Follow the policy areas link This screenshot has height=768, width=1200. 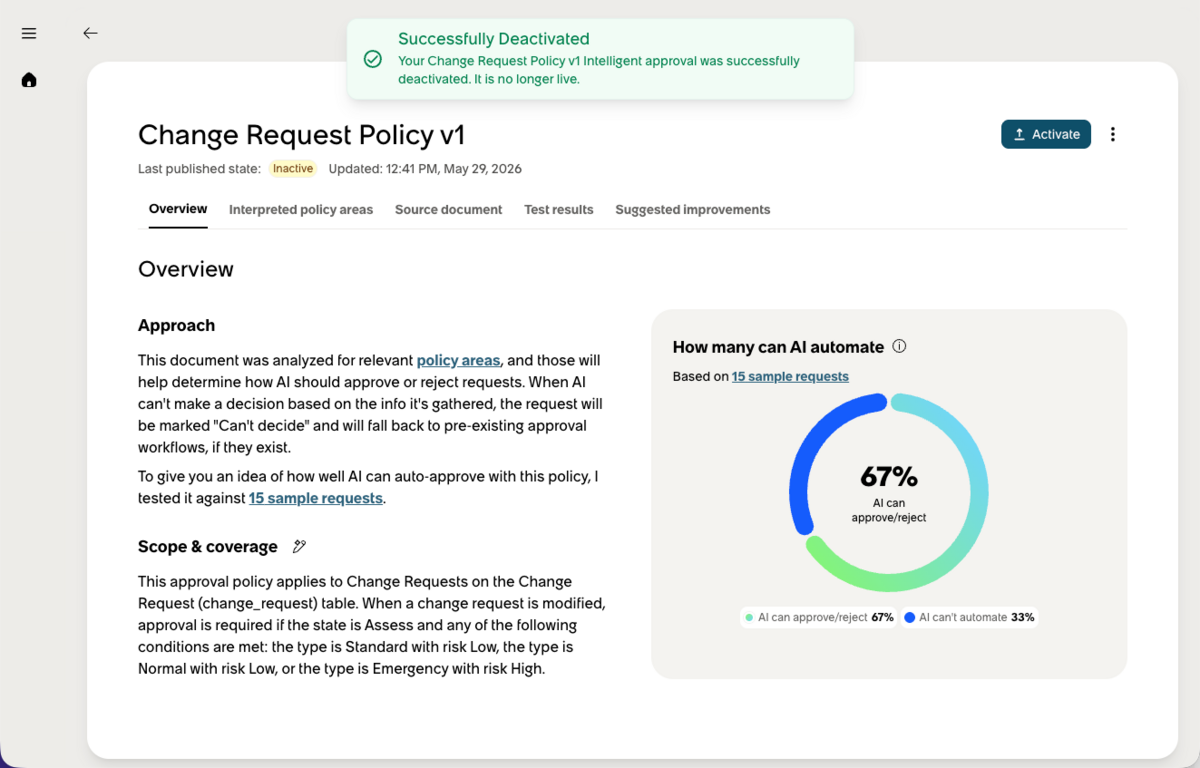[458, 360]
